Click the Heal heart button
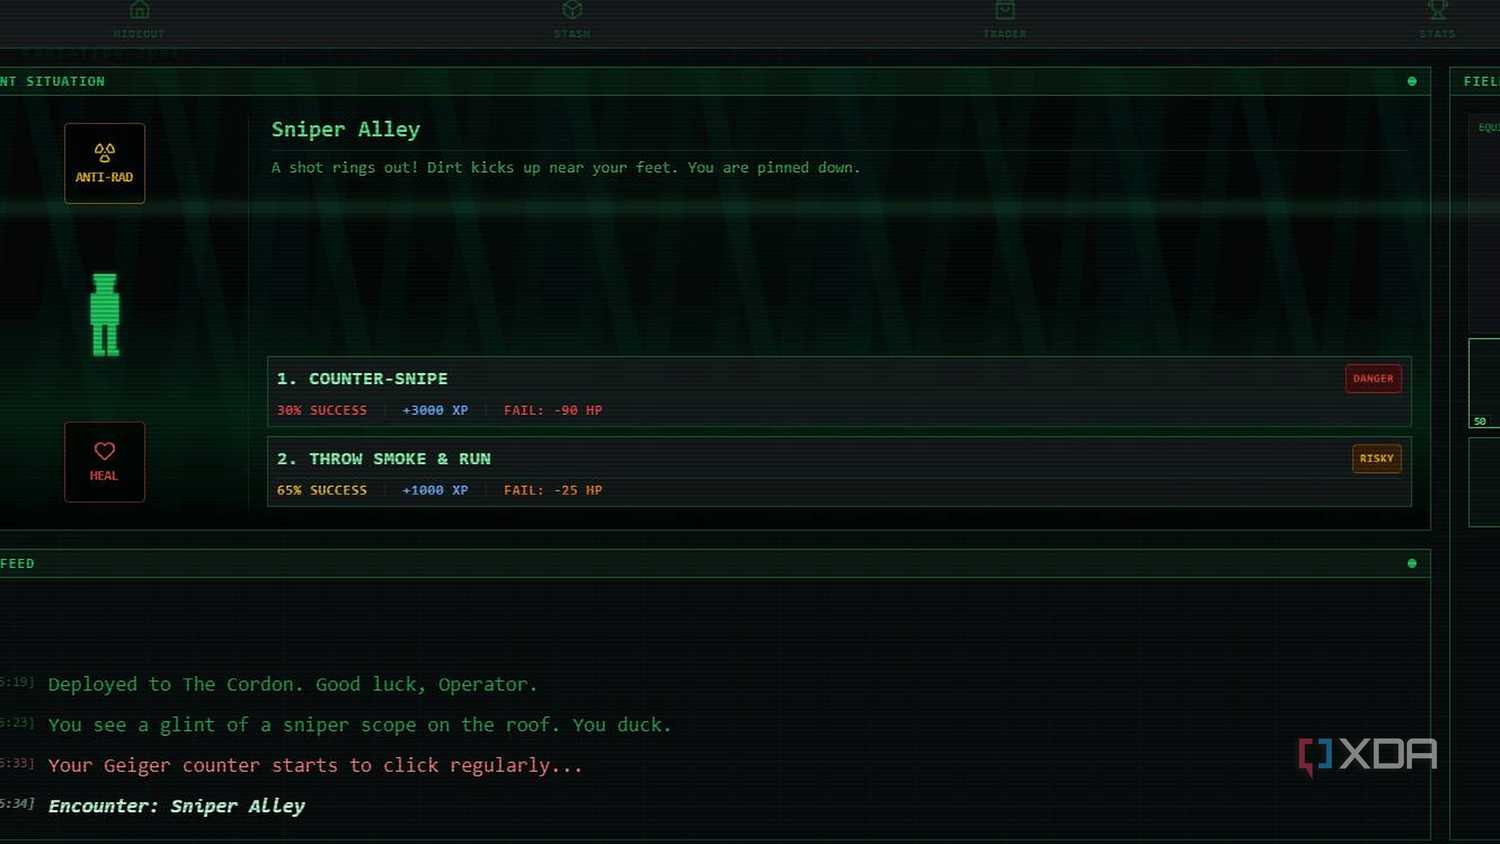Image resolution: width=1500 pixels, height=844 pixels. coord(105,462)
